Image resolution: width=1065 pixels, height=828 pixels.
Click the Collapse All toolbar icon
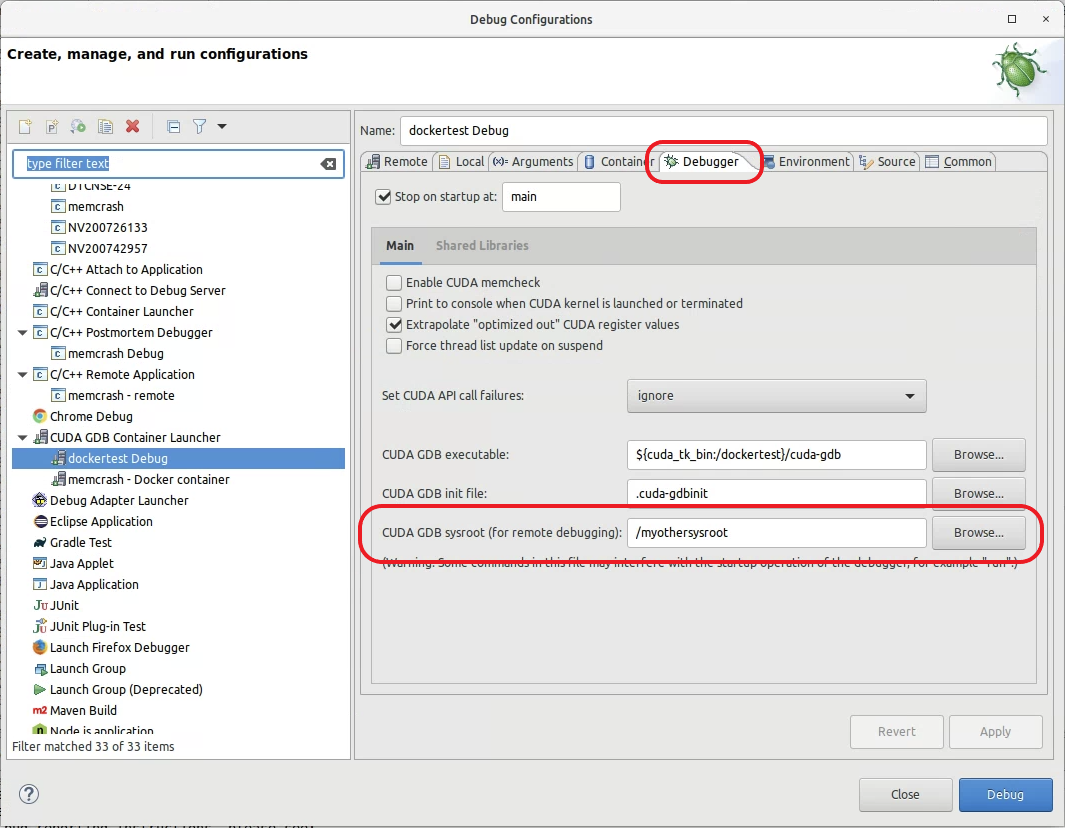click(x=173, y=126)
